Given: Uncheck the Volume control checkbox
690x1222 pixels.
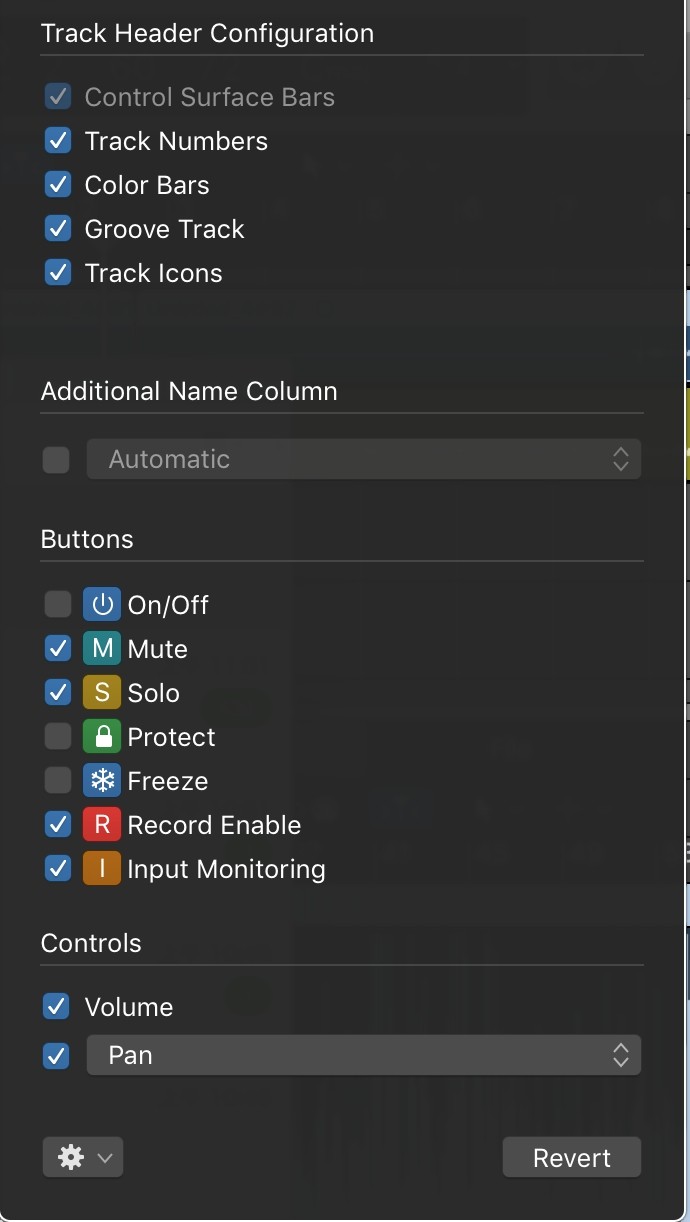Looking at the screenshot, I should 57,1007.
